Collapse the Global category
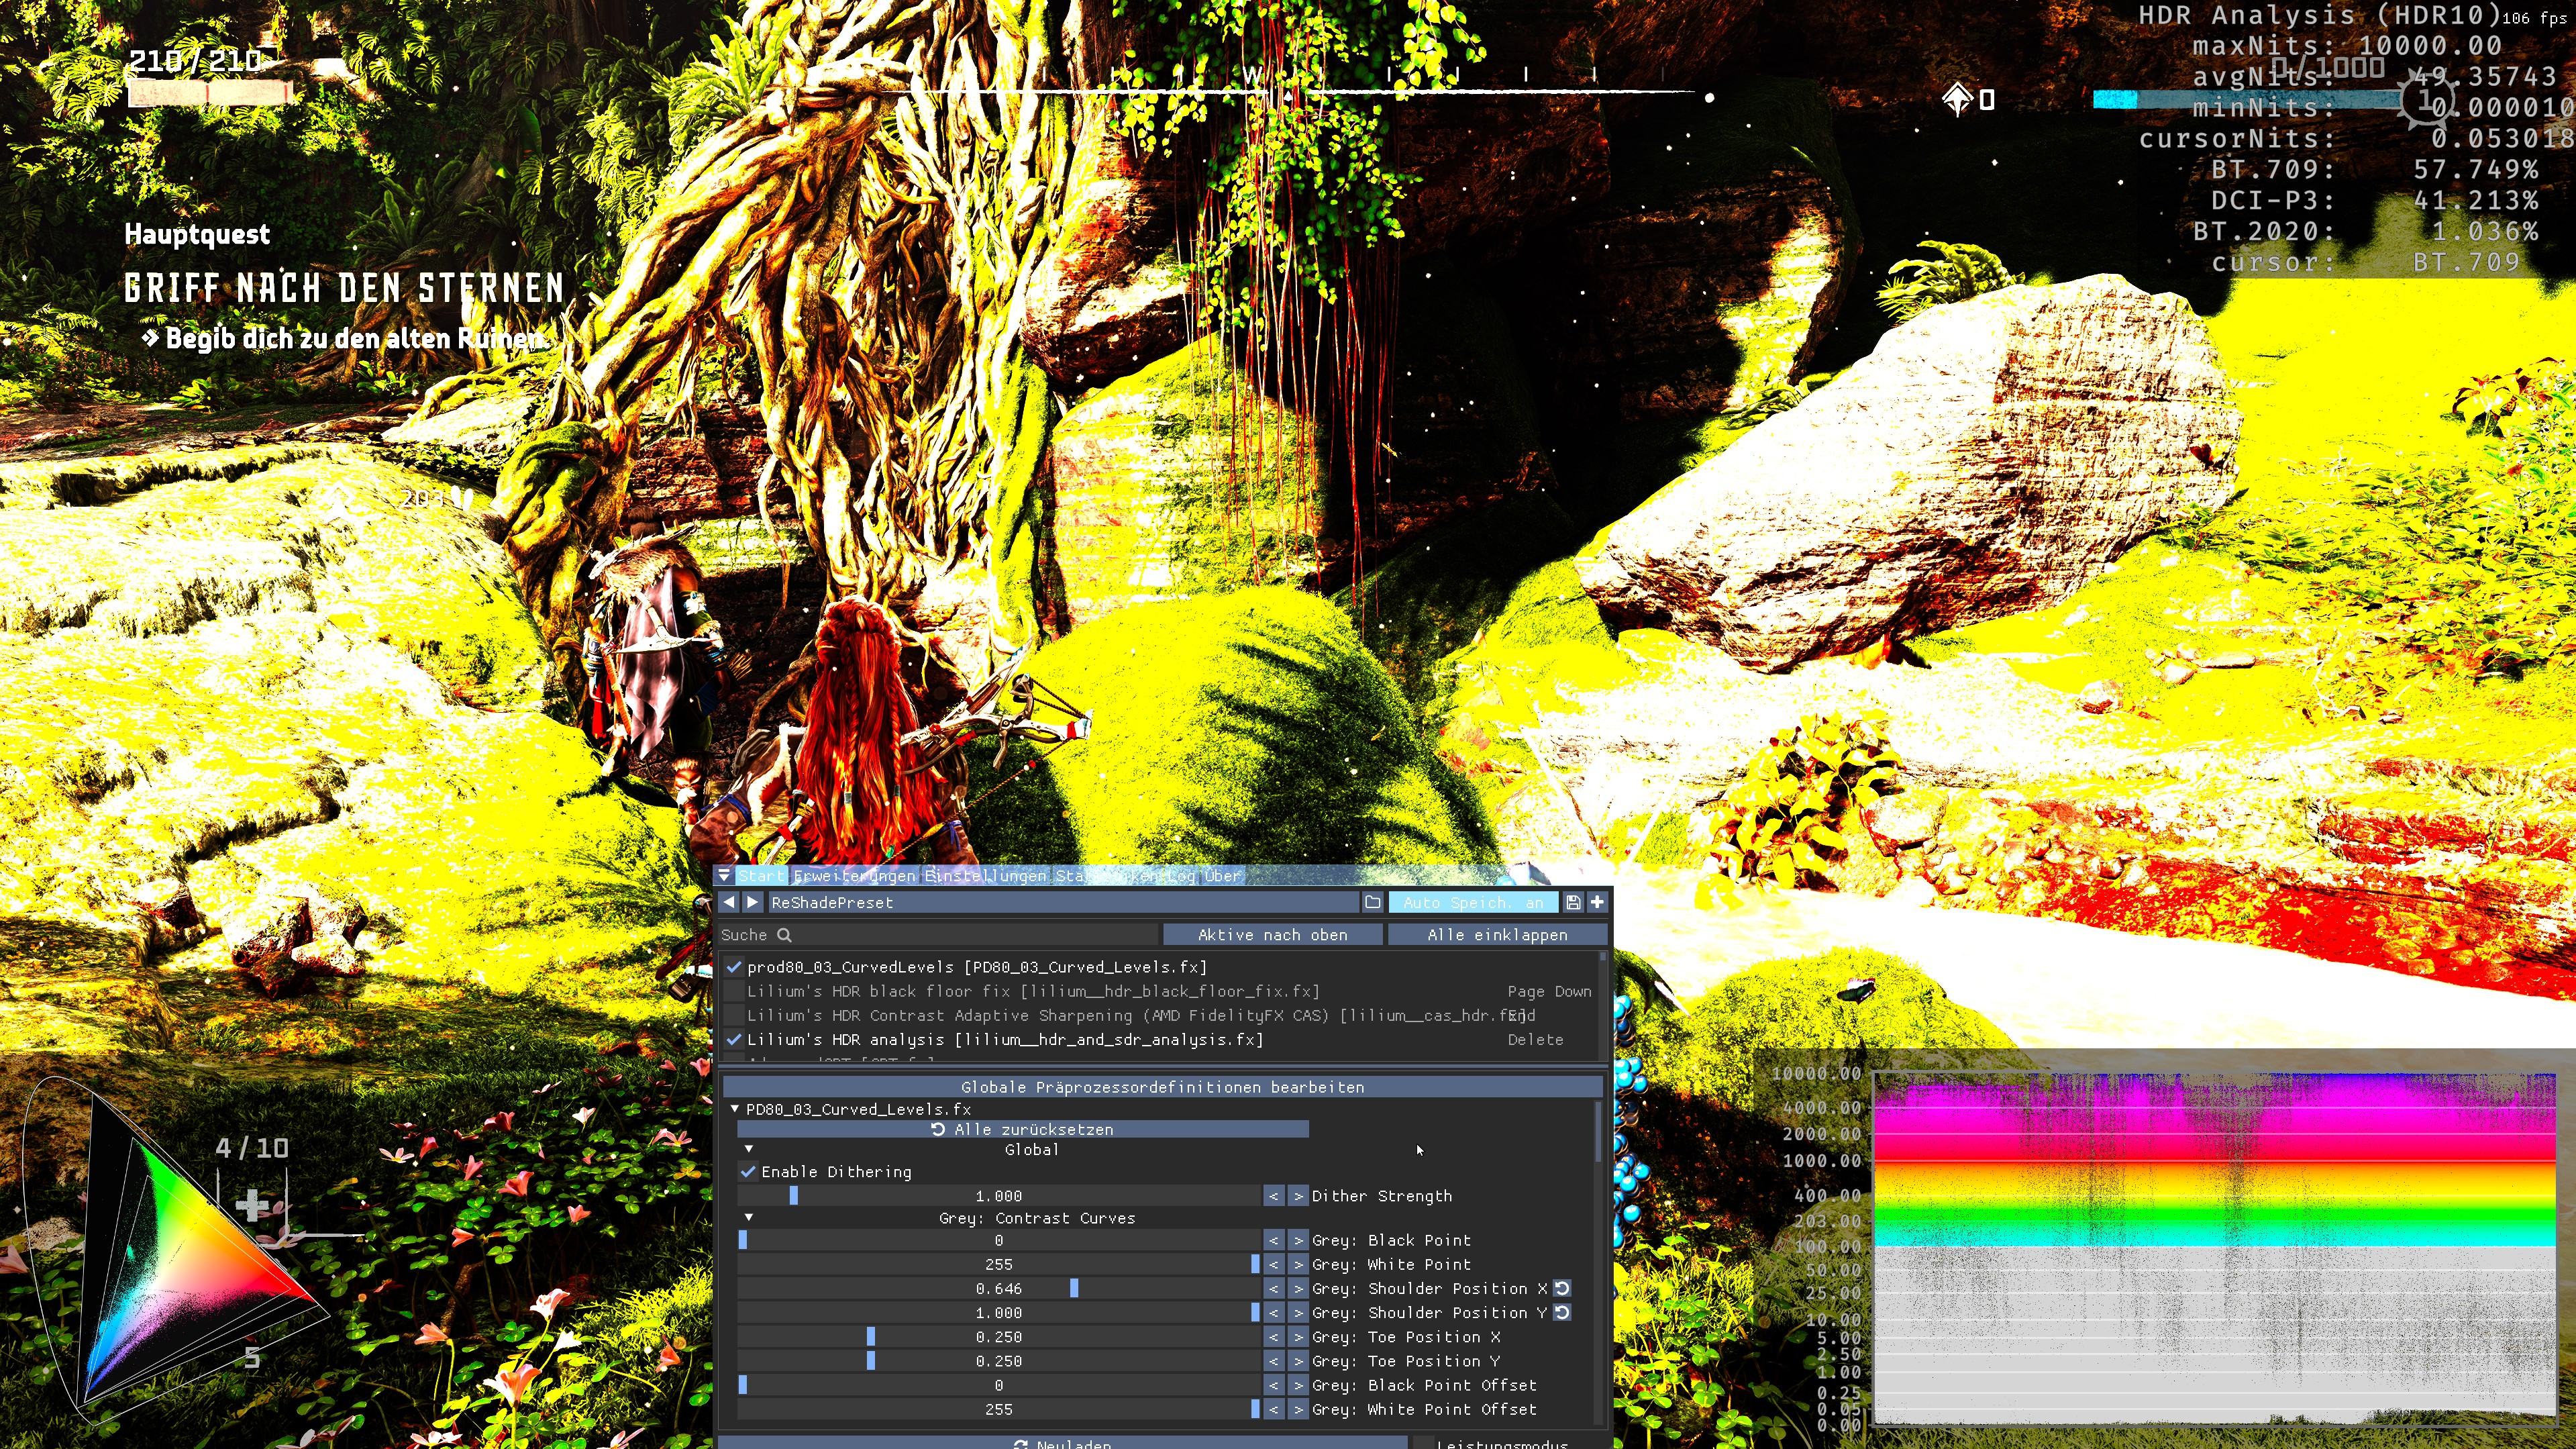This screenshot has height=1449, width=2576. click(x=749, y=1149)
